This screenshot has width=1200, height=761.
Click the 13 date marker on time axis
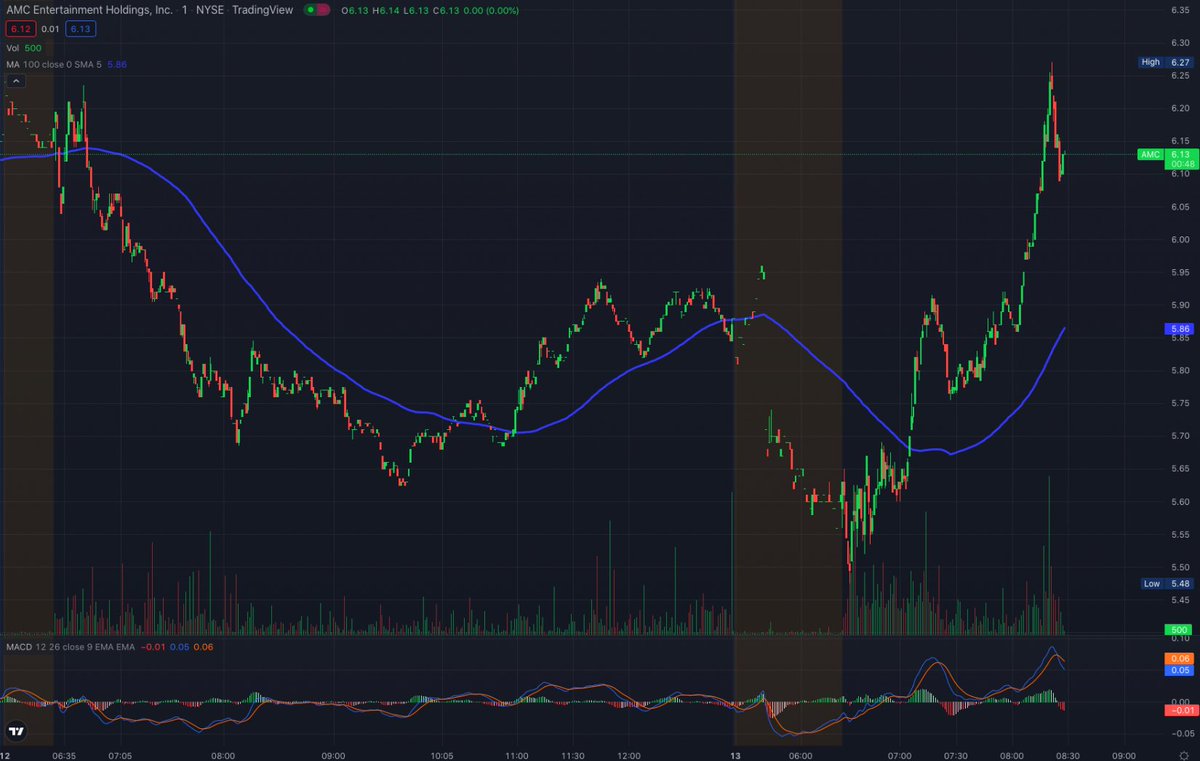pos(735,757)
